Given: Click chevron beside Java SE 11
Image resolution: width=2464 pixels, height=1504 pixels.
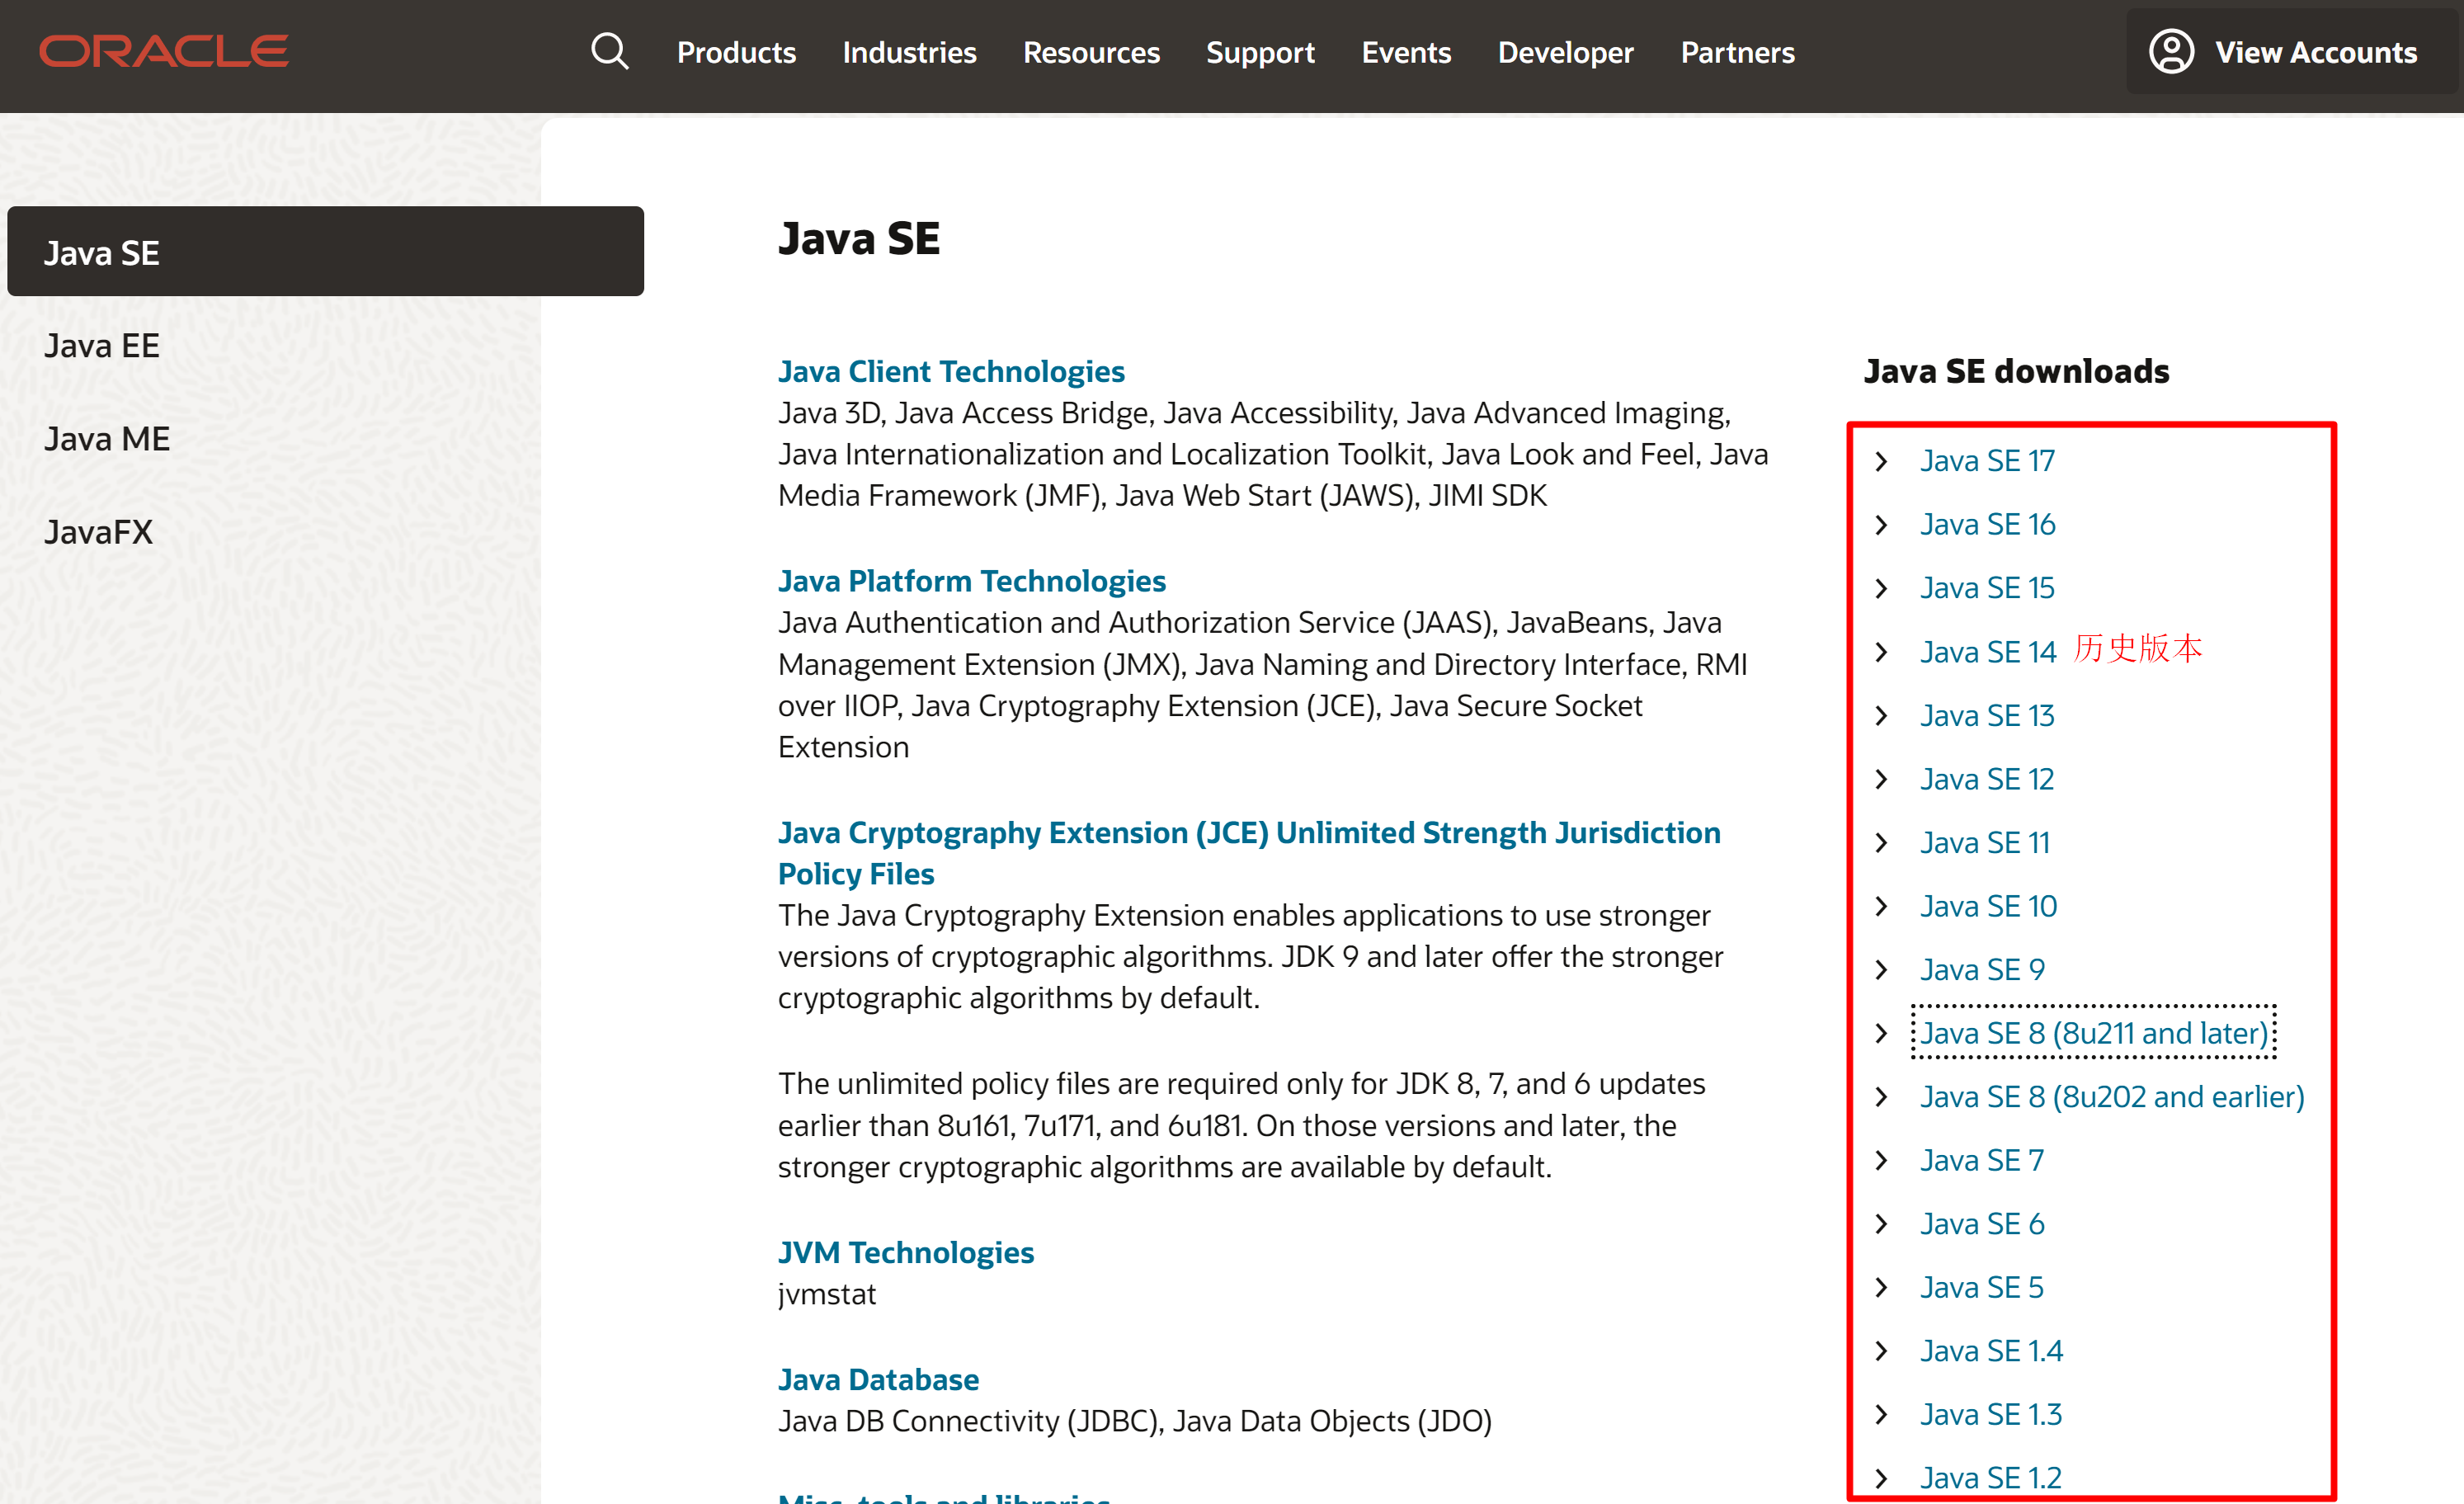Looking at the screenshot, I should (x=1881, y=843).
